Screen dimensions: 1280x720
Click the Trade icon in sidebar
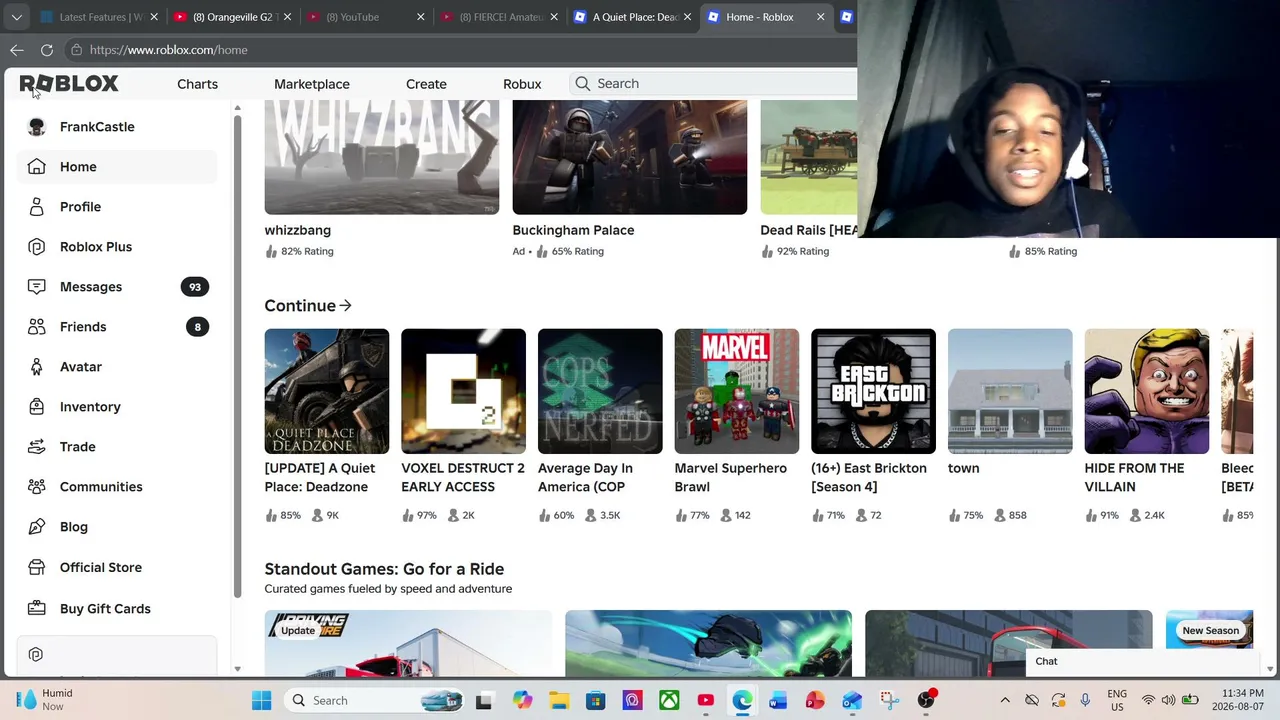click(x=37, y=447)
